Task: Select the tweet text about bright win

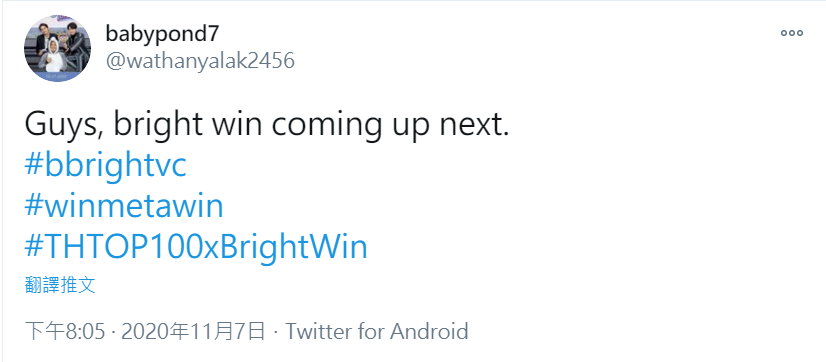Action: point(267,124)
